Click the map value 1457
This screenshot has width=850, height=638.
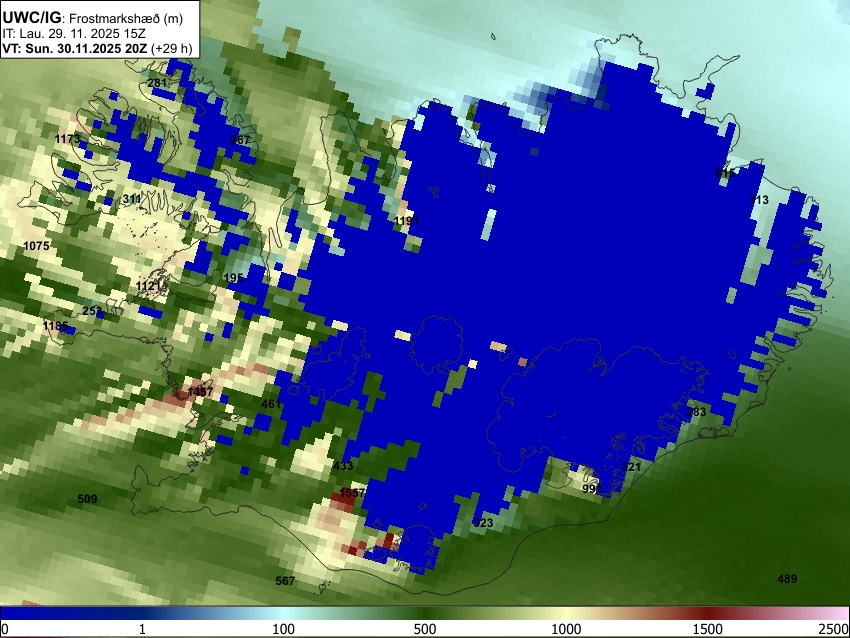pos(201,392)
